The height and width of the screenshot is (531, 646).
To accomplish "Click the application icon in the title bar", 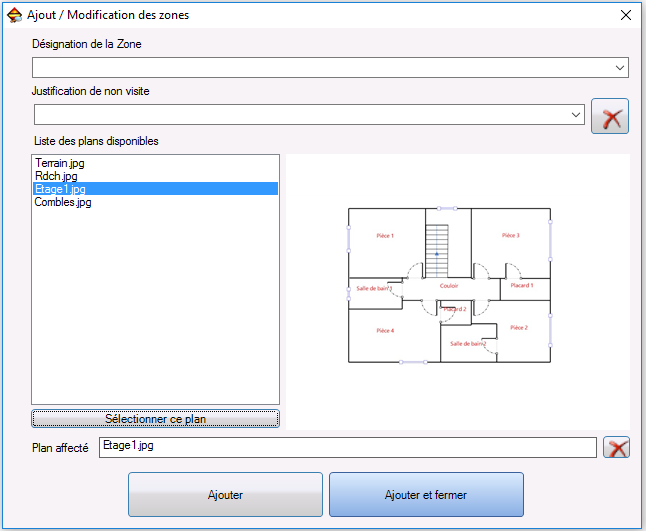I will (x=14, y=15).
